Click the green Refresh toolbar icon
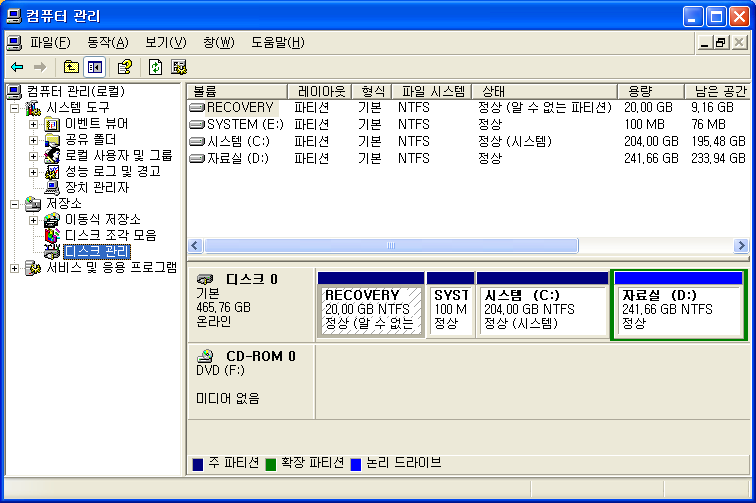Image resolution: width=756 pixels, height=503 pixels. pyautogui.click(x=155, y=67)
